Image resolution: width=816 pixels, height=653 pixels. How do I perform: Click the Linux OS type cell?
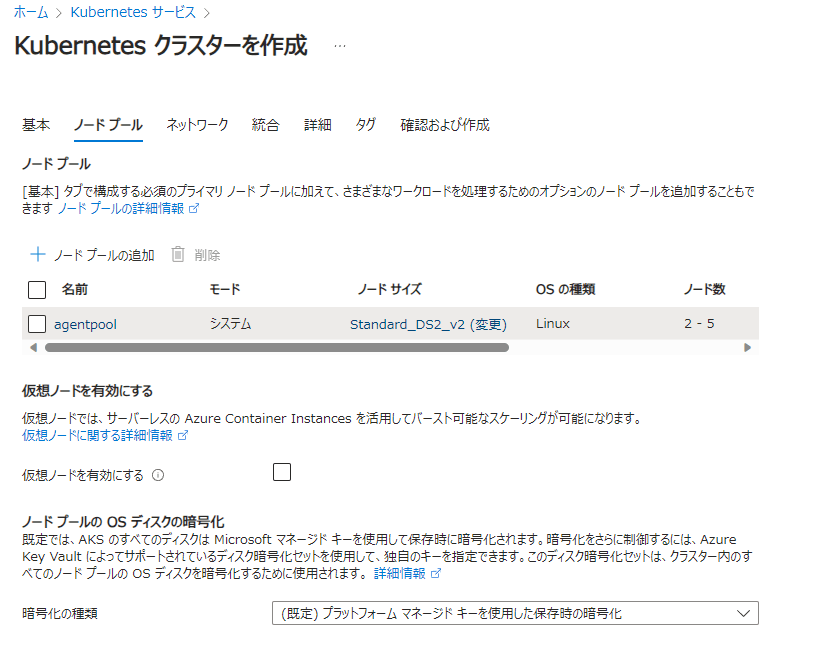coord(553,324)
